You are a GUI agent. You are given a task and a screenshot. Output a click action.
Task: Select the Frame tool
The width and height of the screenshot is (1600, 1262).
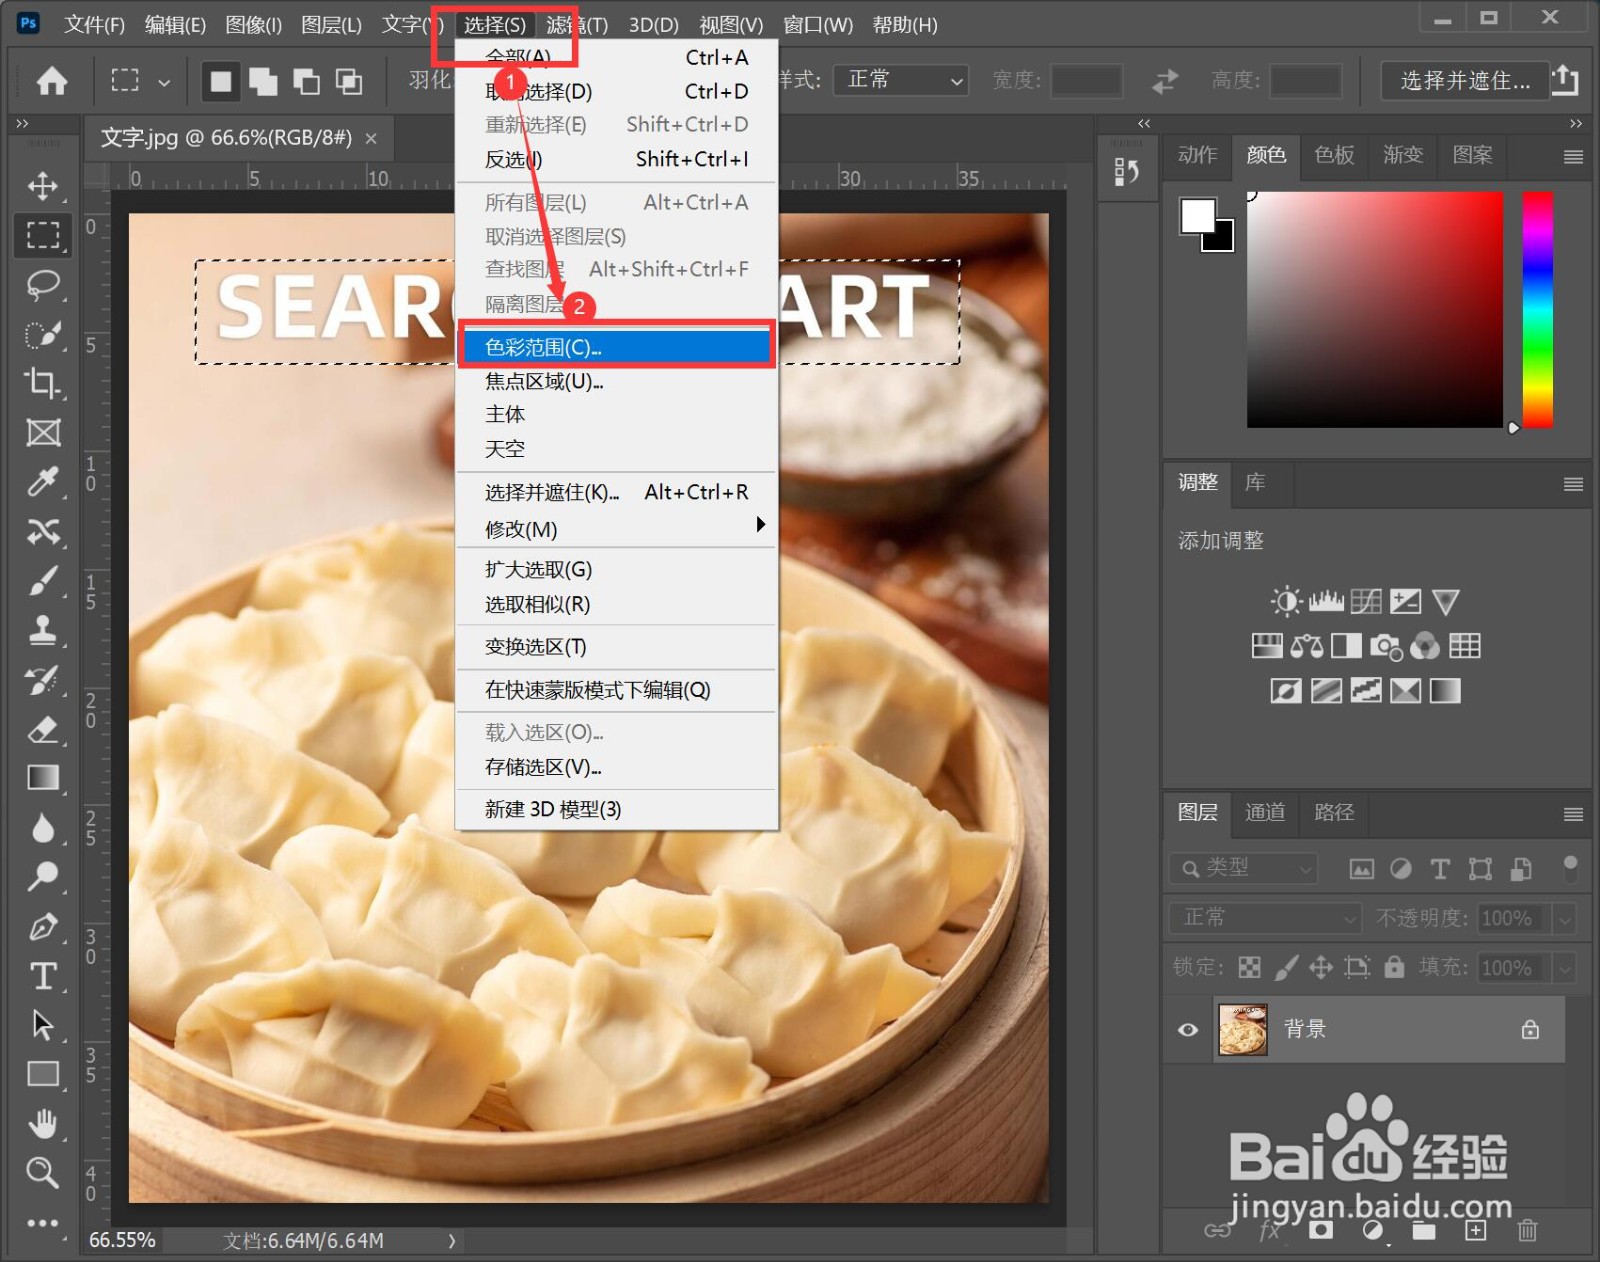[x=42, y=433]
